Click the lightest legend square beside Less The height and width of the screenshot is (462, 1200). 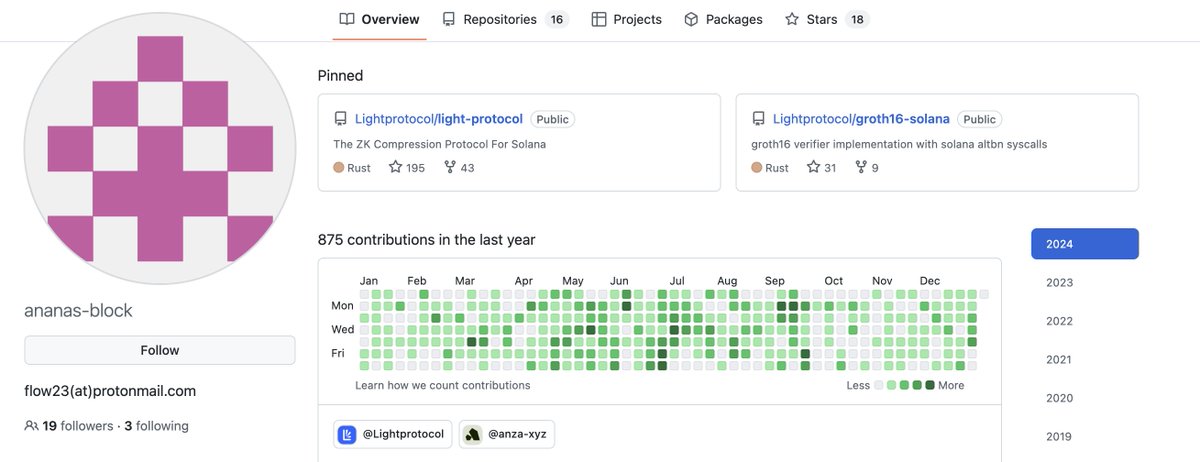coord(879,385)
